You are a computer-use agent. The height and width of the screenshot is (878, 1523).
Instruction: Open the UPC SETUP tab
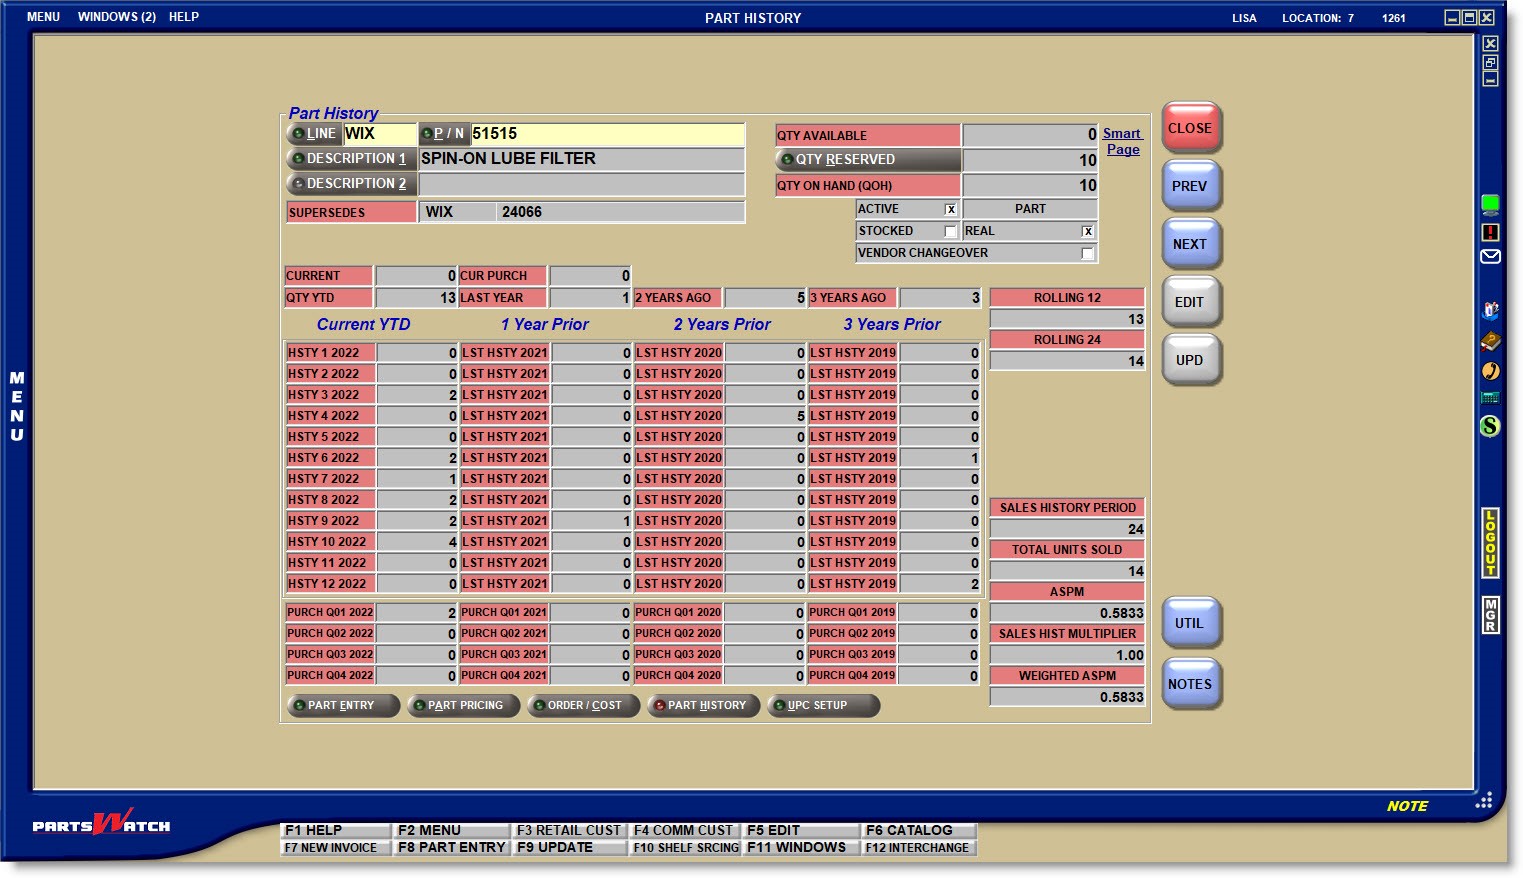pyautogui.click(x=823, y=706)
